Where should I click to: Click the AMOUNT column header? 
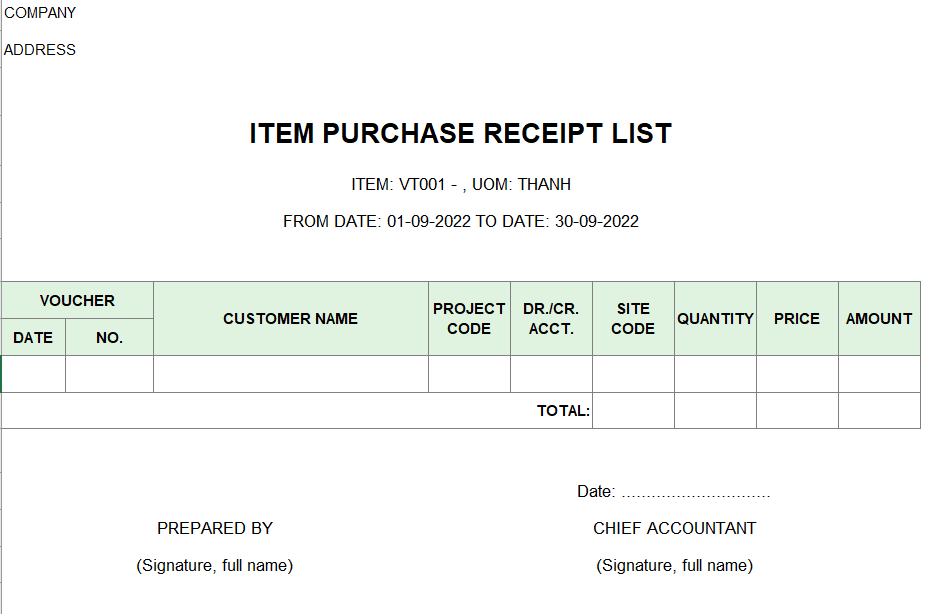[x=879, y=319]
